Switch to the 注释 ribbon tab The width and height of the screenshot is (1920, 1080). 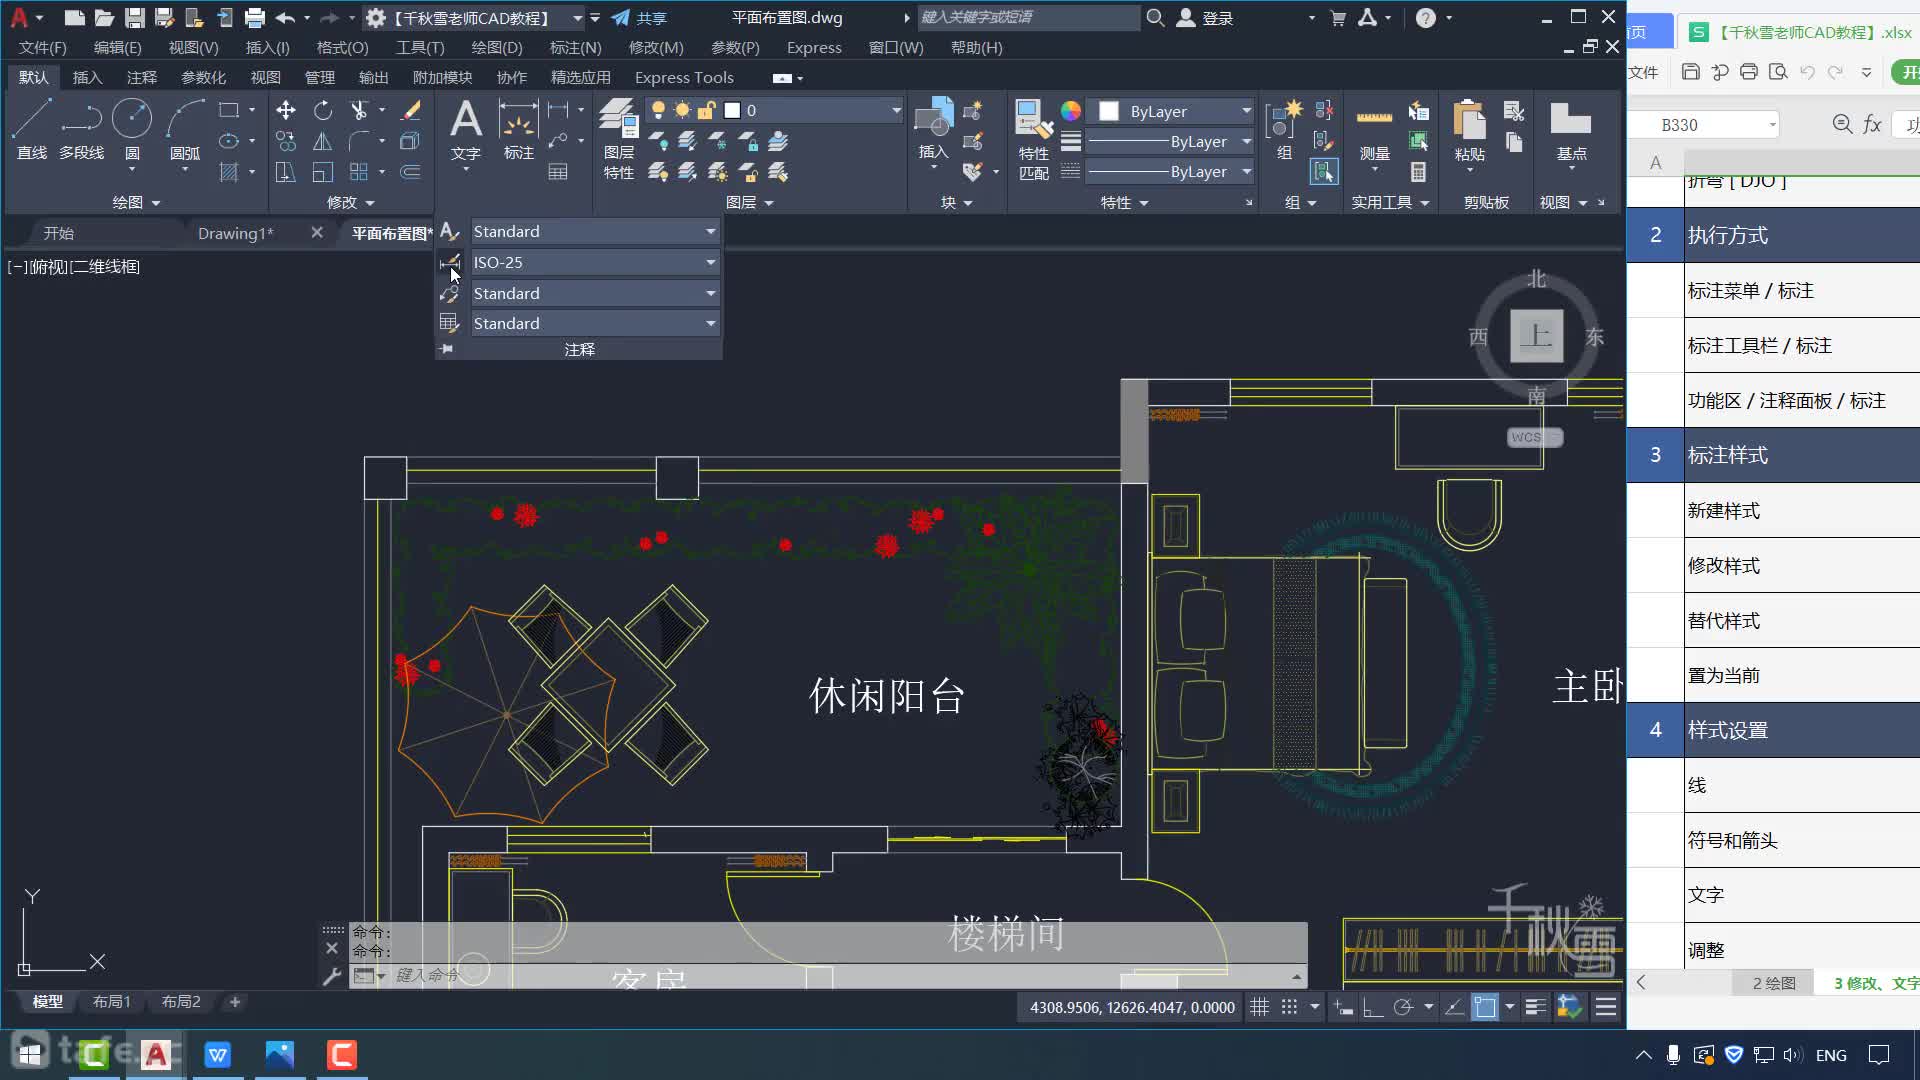pyautogui.click(x=142, y=77)
